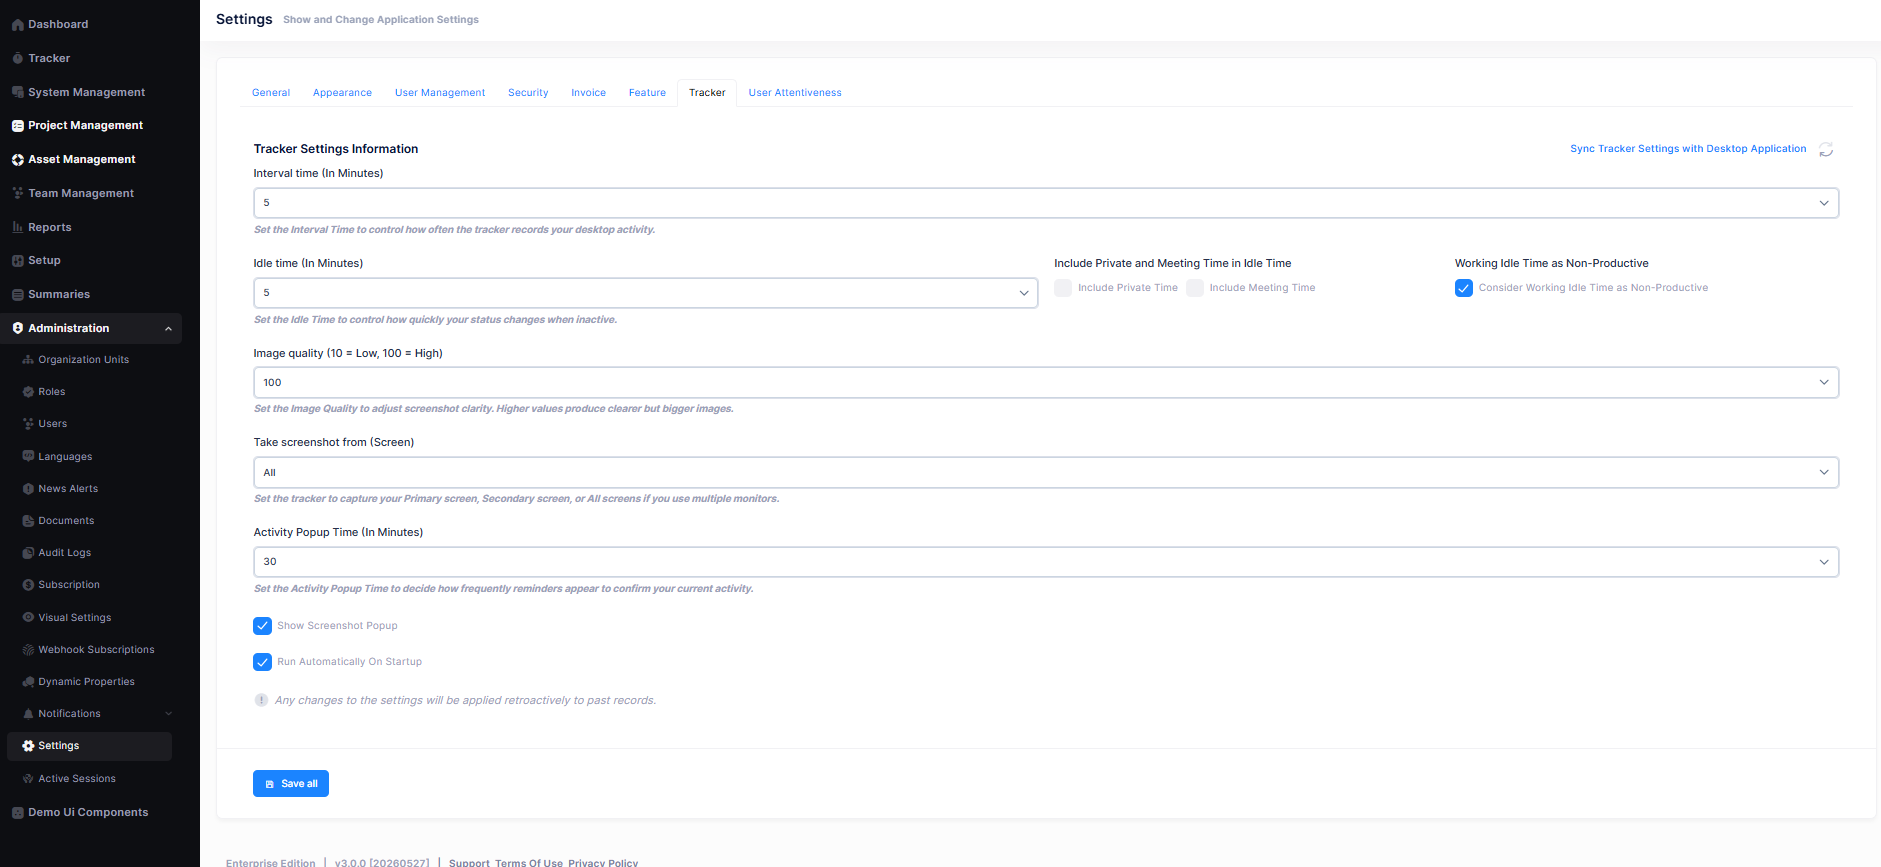
Task: Open the Activity Popup Time dropdown
Action: click(x=1046, y=562)
